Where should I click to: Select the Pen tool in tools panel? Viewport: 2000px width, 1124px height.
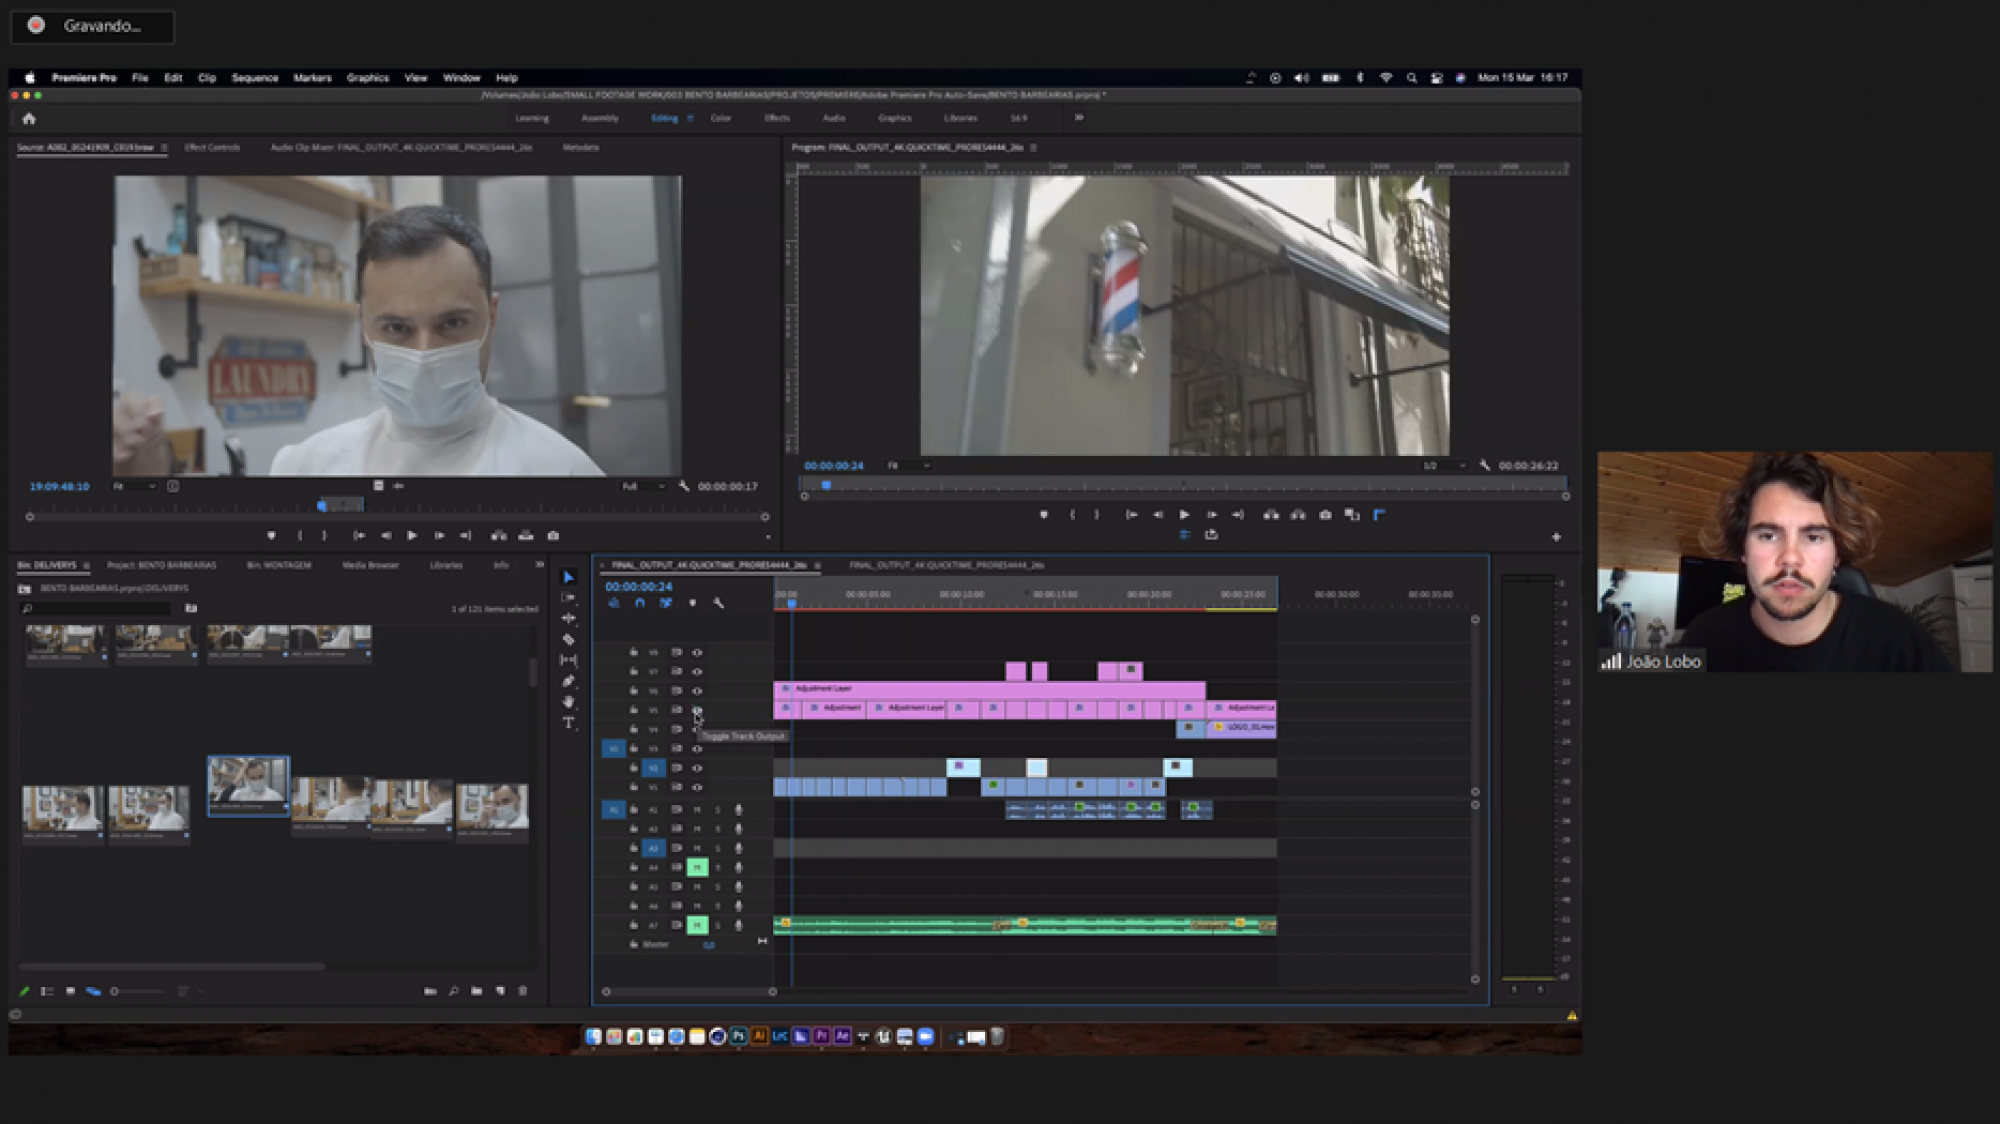coord(568,681)
